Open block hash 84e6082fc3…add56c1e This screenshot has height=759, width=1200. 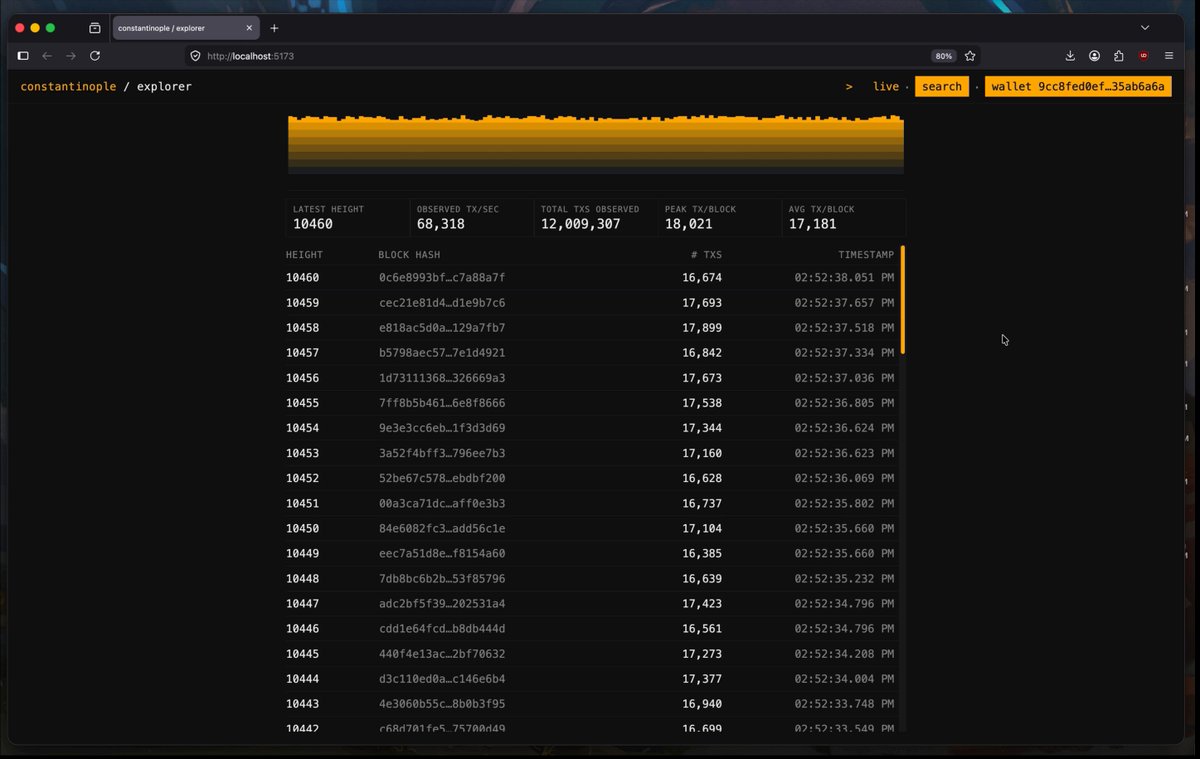pos(442,528)
